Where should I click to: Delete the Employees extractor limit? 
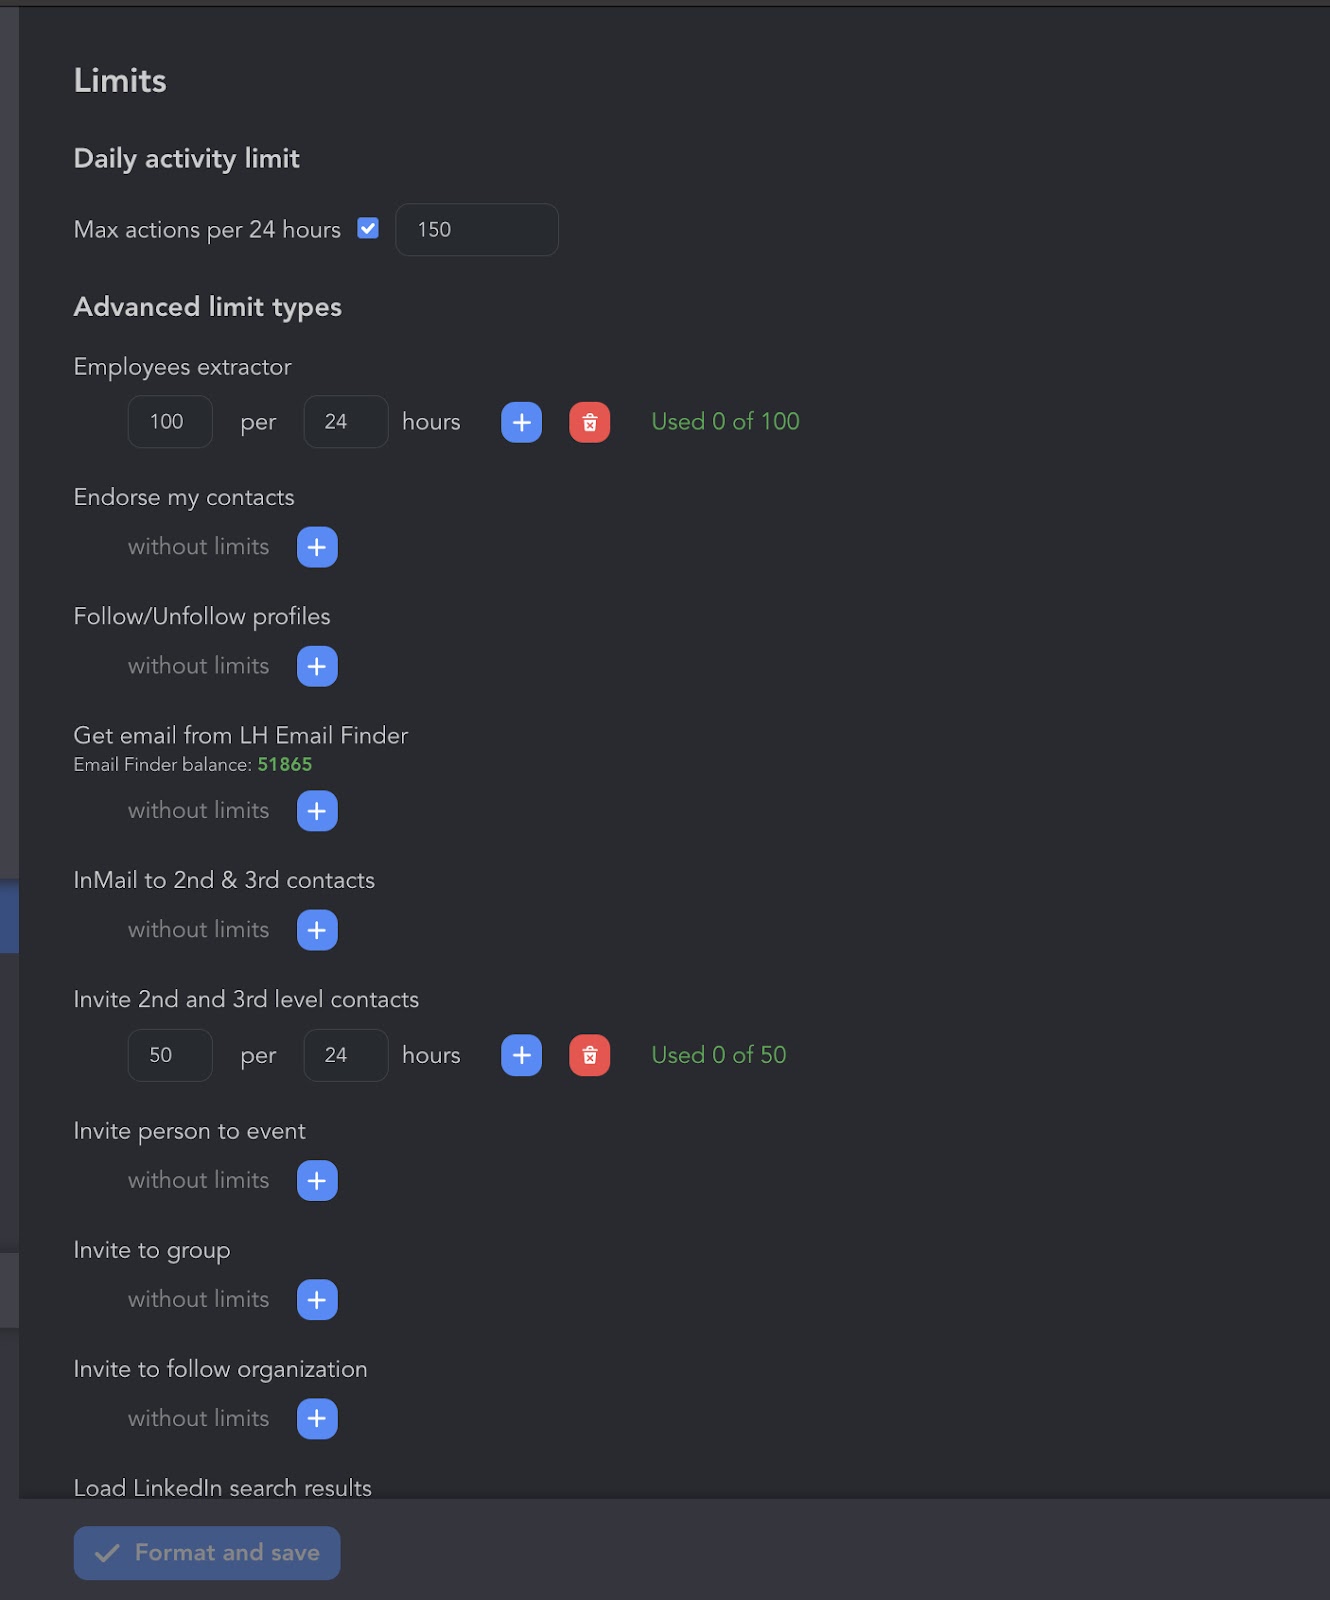[x=589, y=422]
